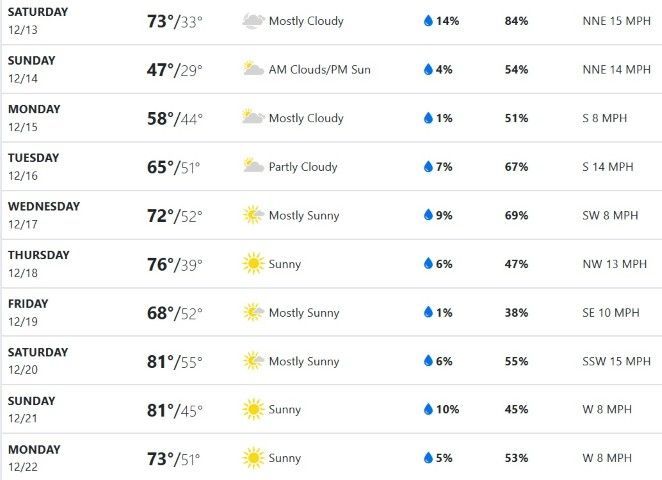Click the raindrop icon beside 9%

[428, 215]
